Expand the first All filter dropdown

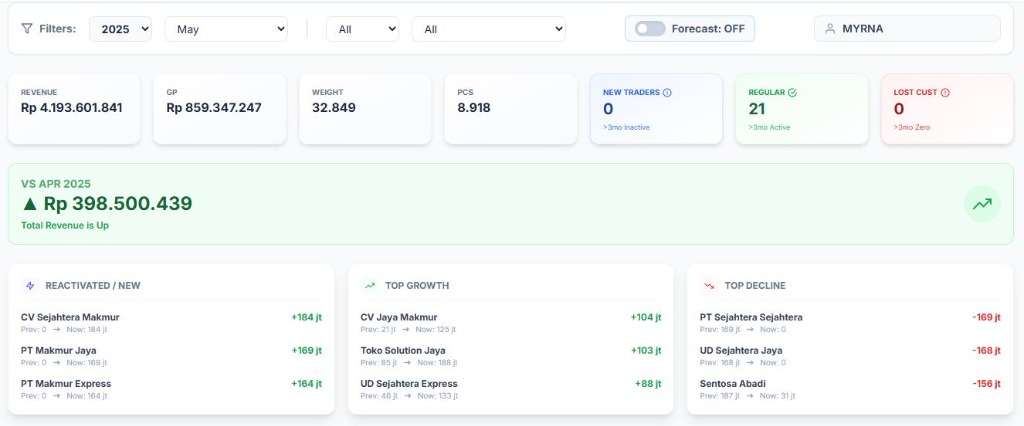(362, 29)
